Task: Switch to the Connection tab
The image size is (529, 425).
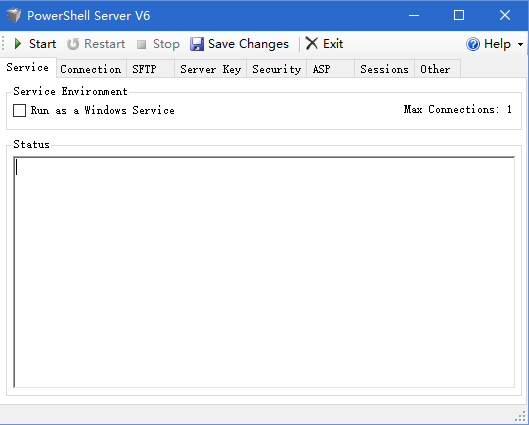Action: (x=91, y=69)
